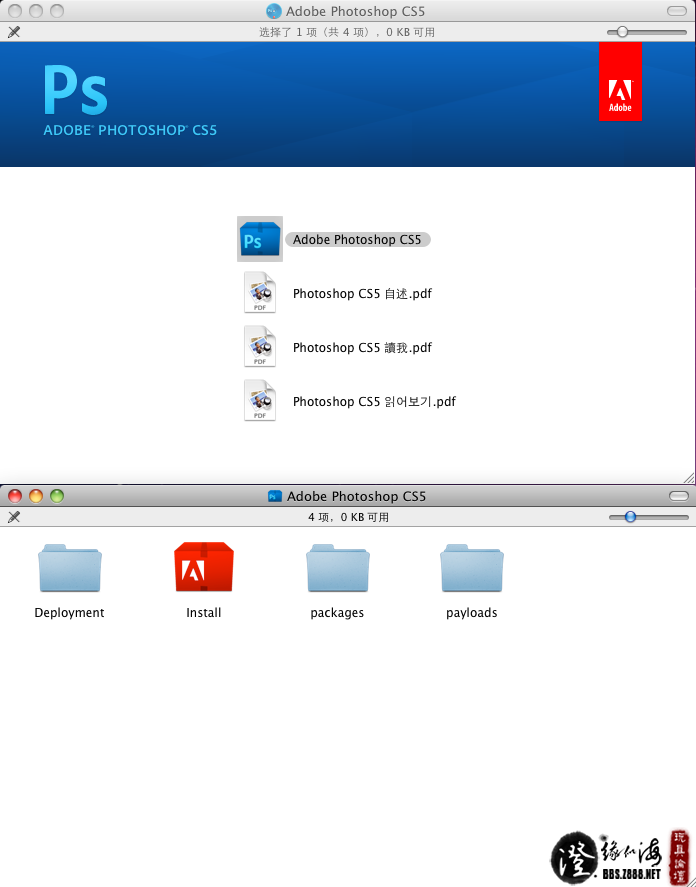
Task: Click the lower window title 'Adobe Photoshop CS5'
Action: [356, 496]
